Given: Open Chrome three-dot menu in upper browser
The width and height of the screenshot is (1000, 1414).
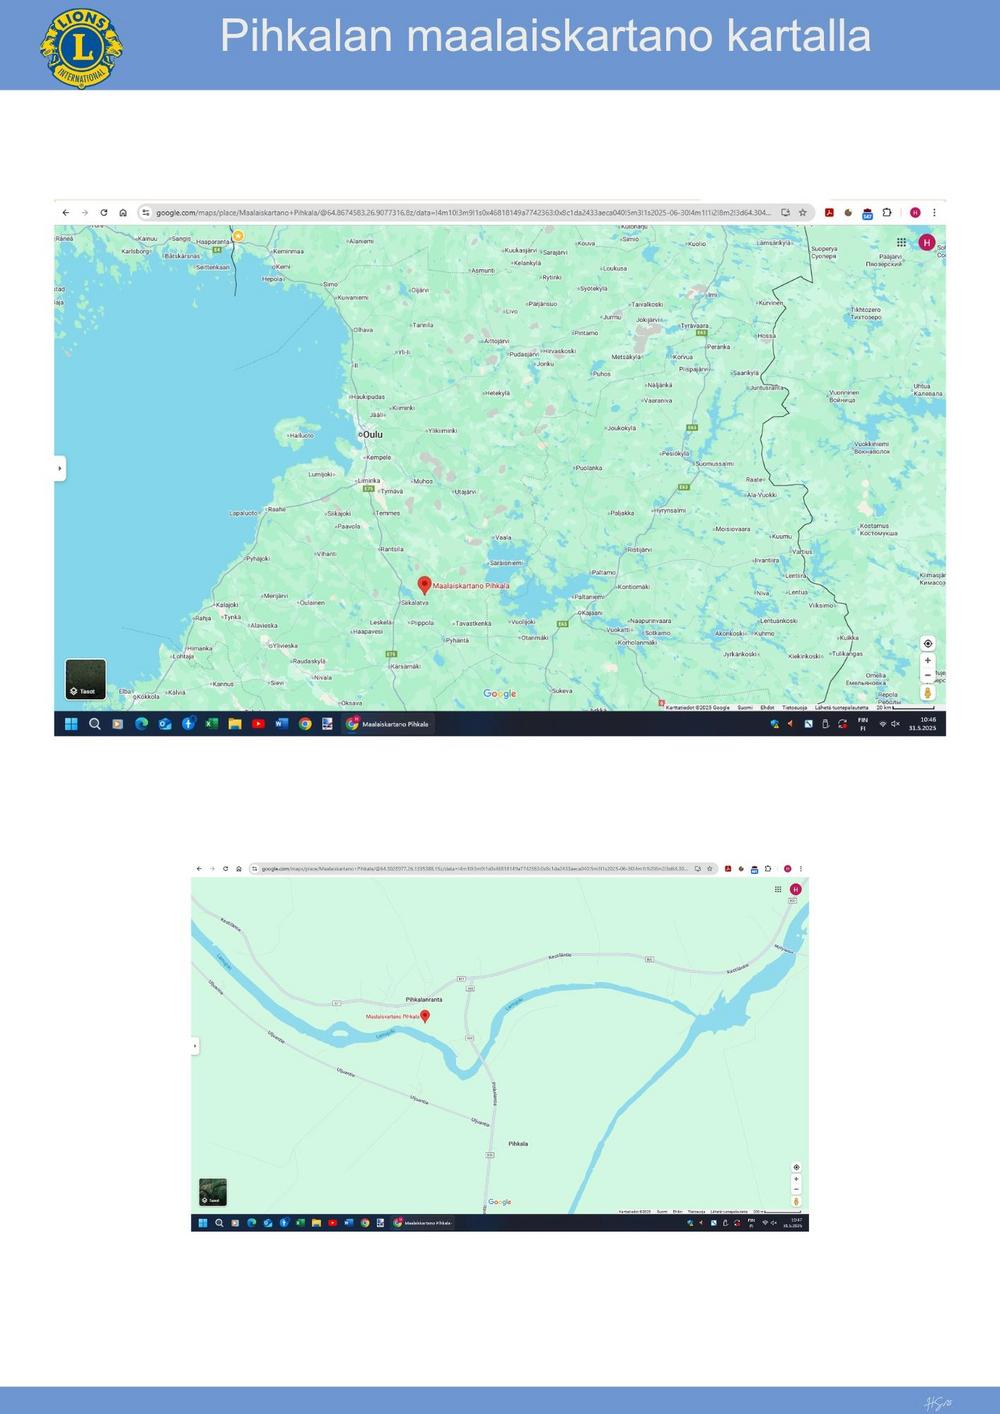Looking at the screenshot, I should click(x=934, y=212).
